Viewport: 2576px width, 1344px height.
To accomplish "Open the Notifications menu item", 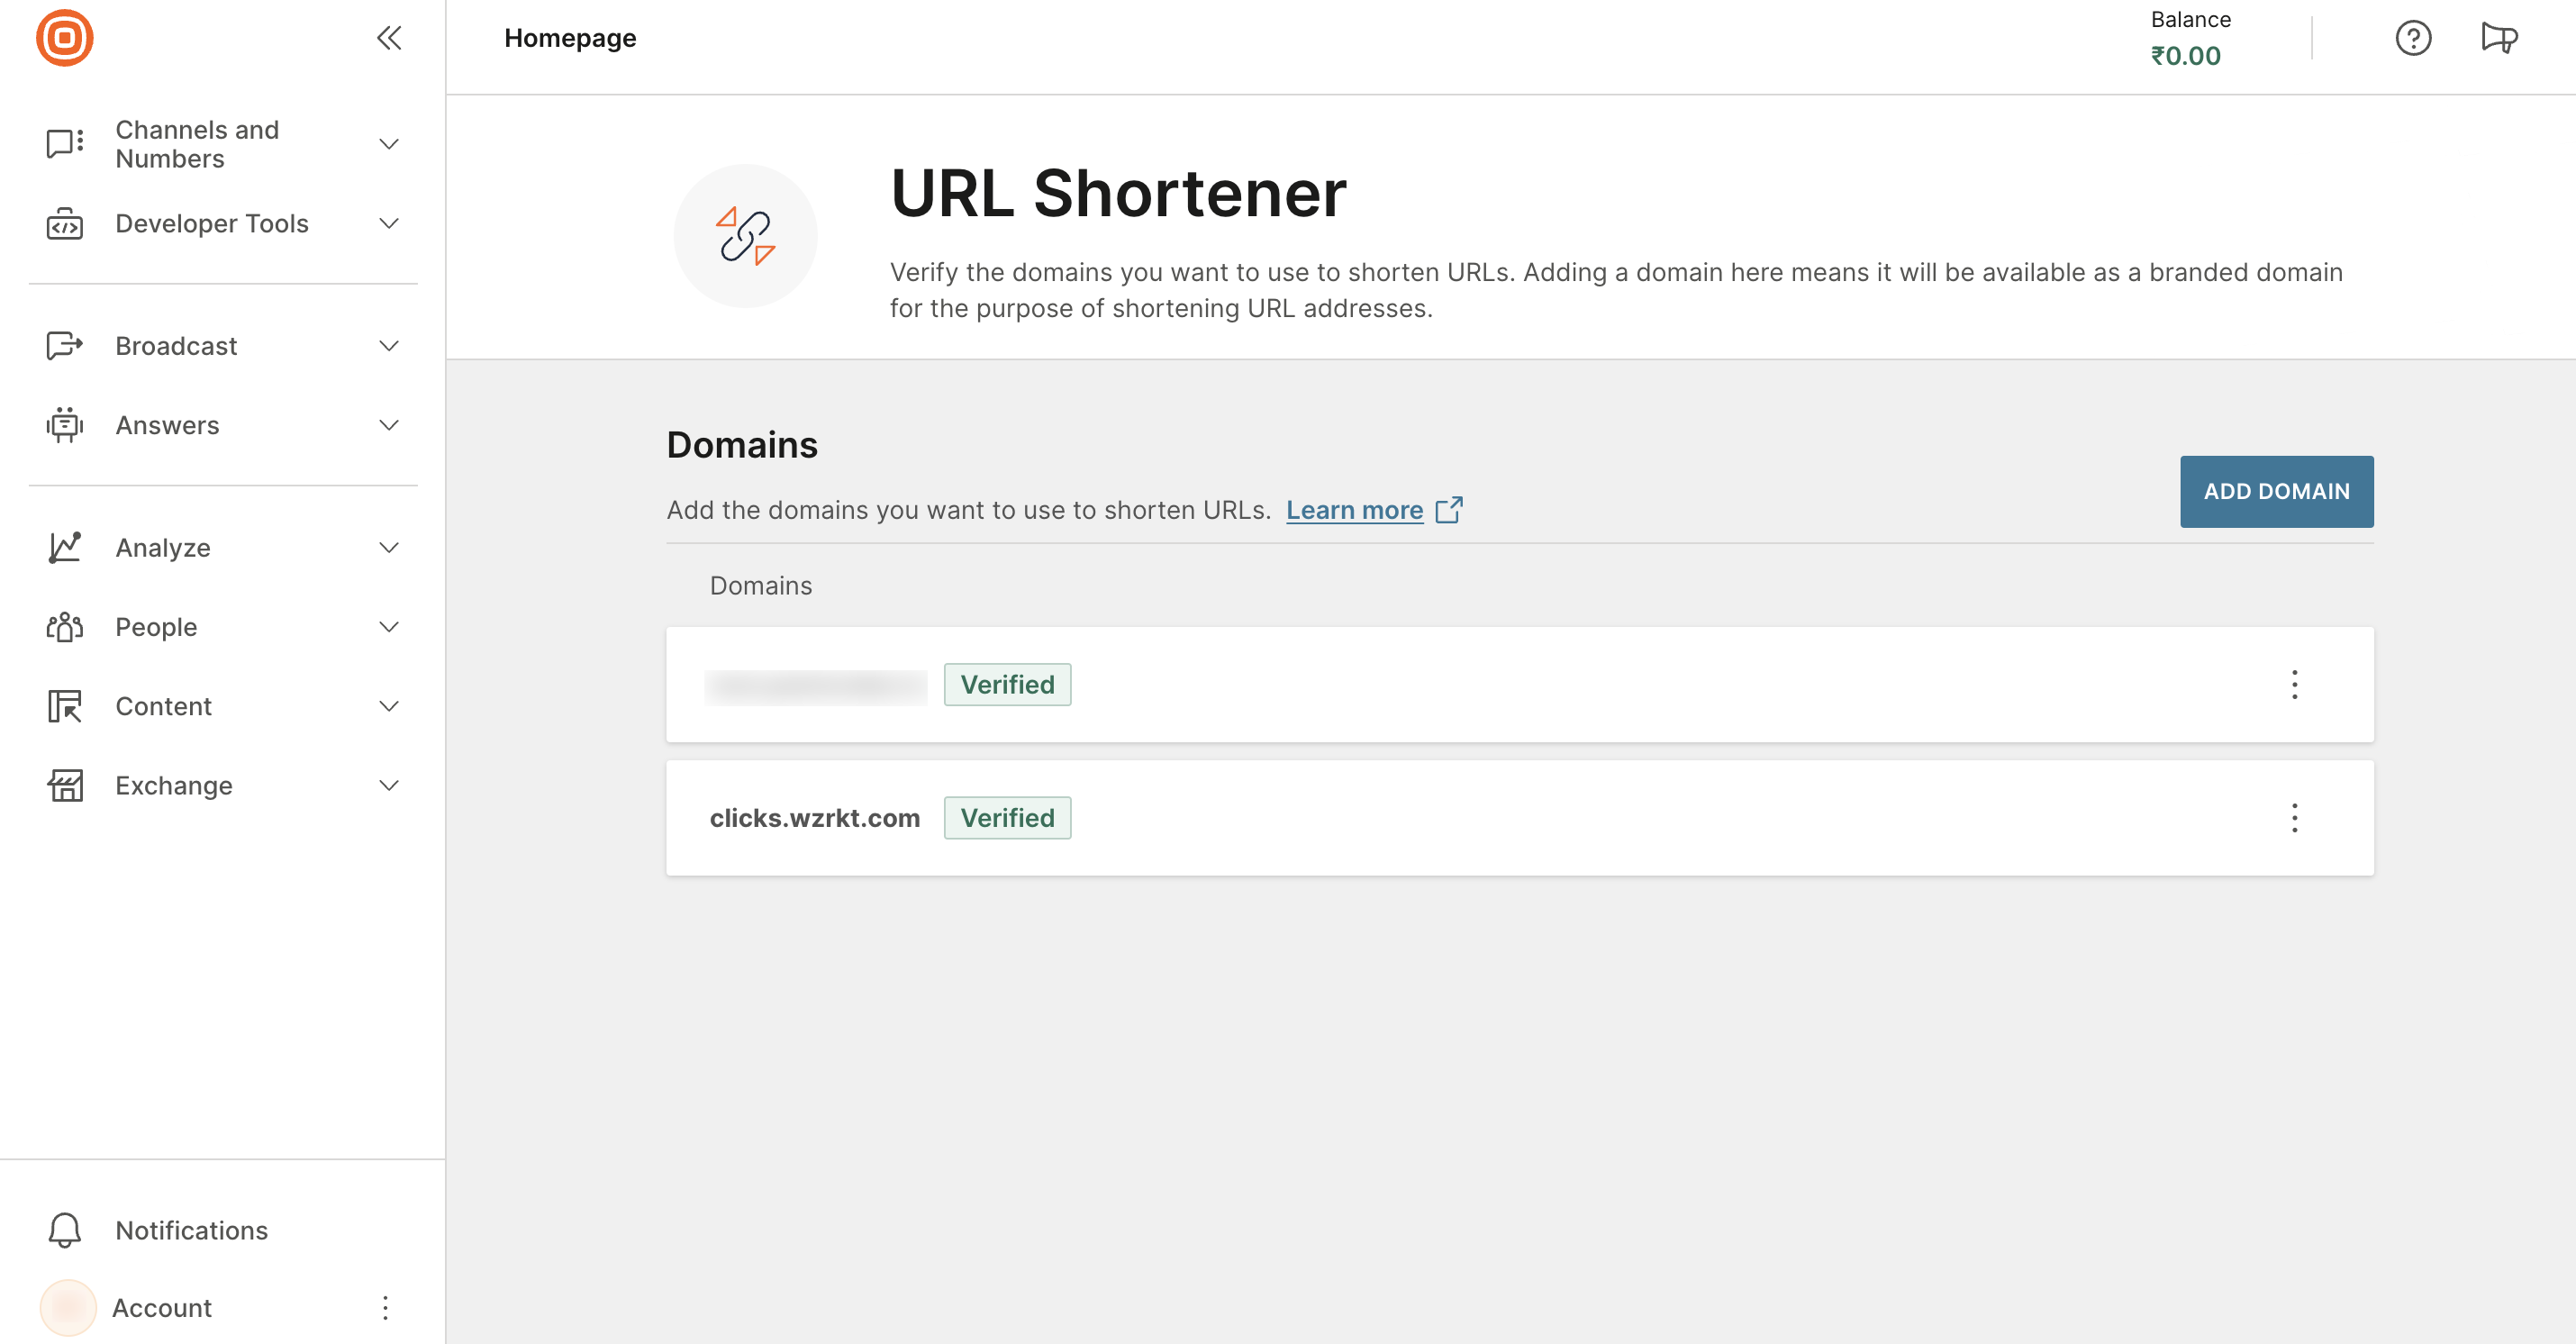I will [191, 1230].
